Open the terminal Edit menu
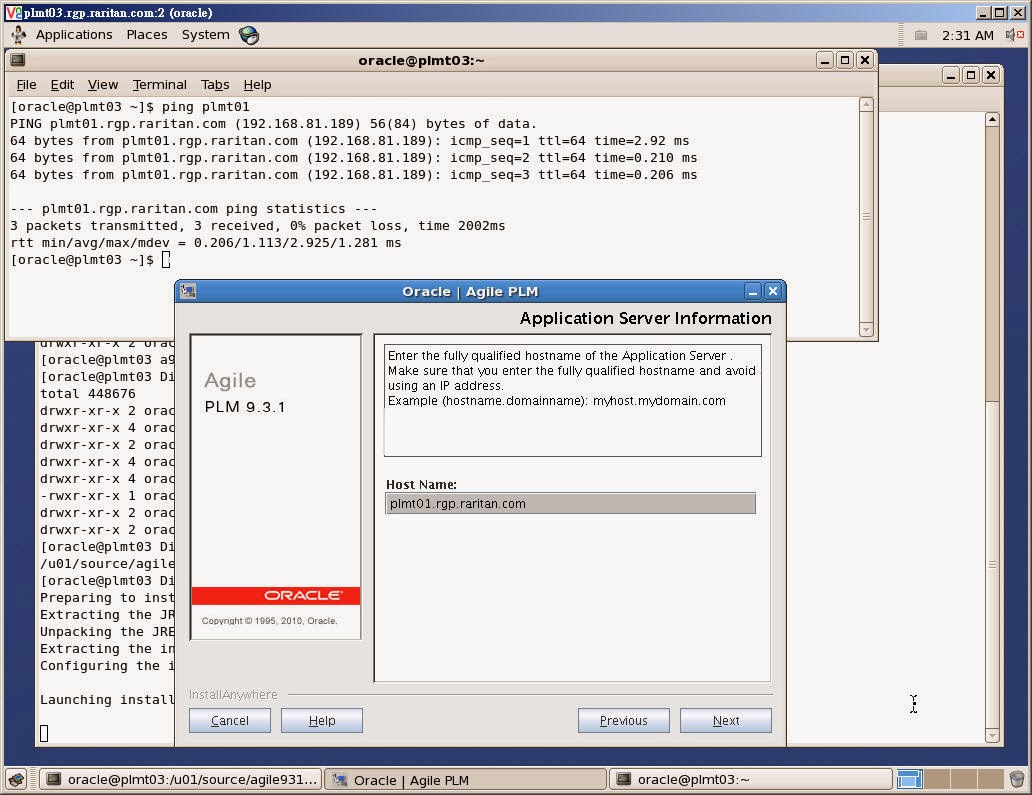Screen dimensions: 1032x795 point(62,85)
